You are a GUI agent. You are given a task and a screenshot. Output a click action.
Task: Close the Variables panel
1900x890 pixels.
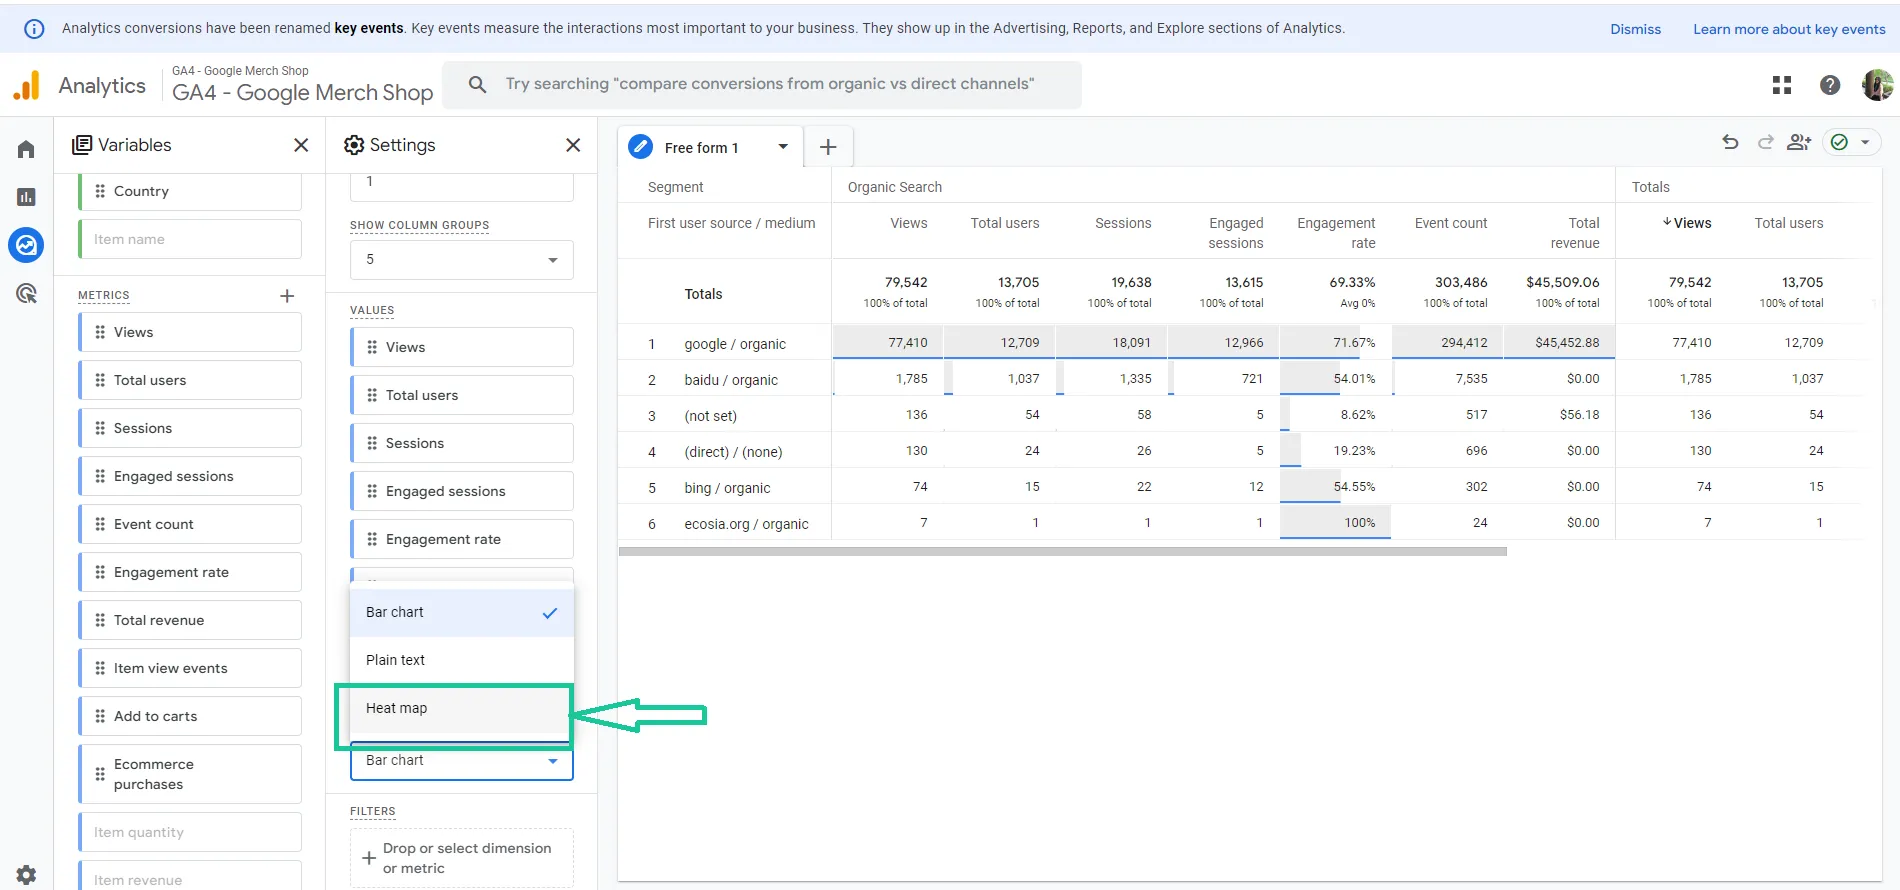(301, 145)
